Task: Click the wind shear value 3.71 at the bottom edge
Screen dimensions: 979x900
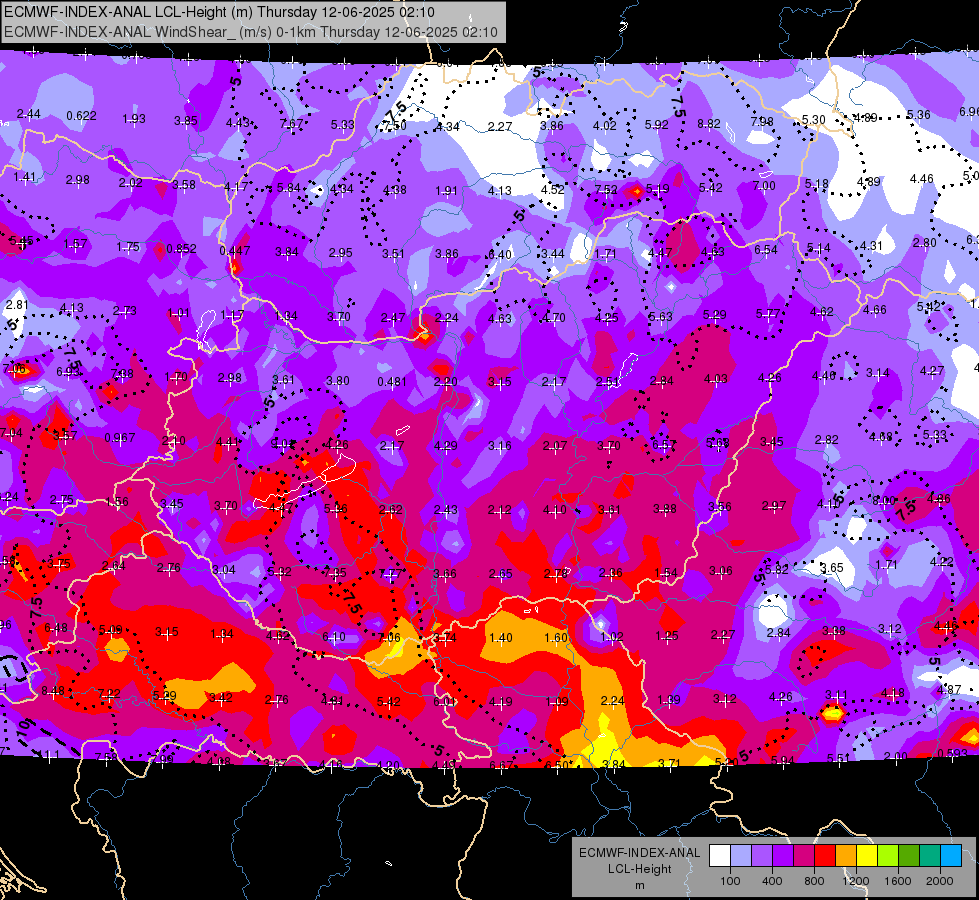Action: point(669,763)
